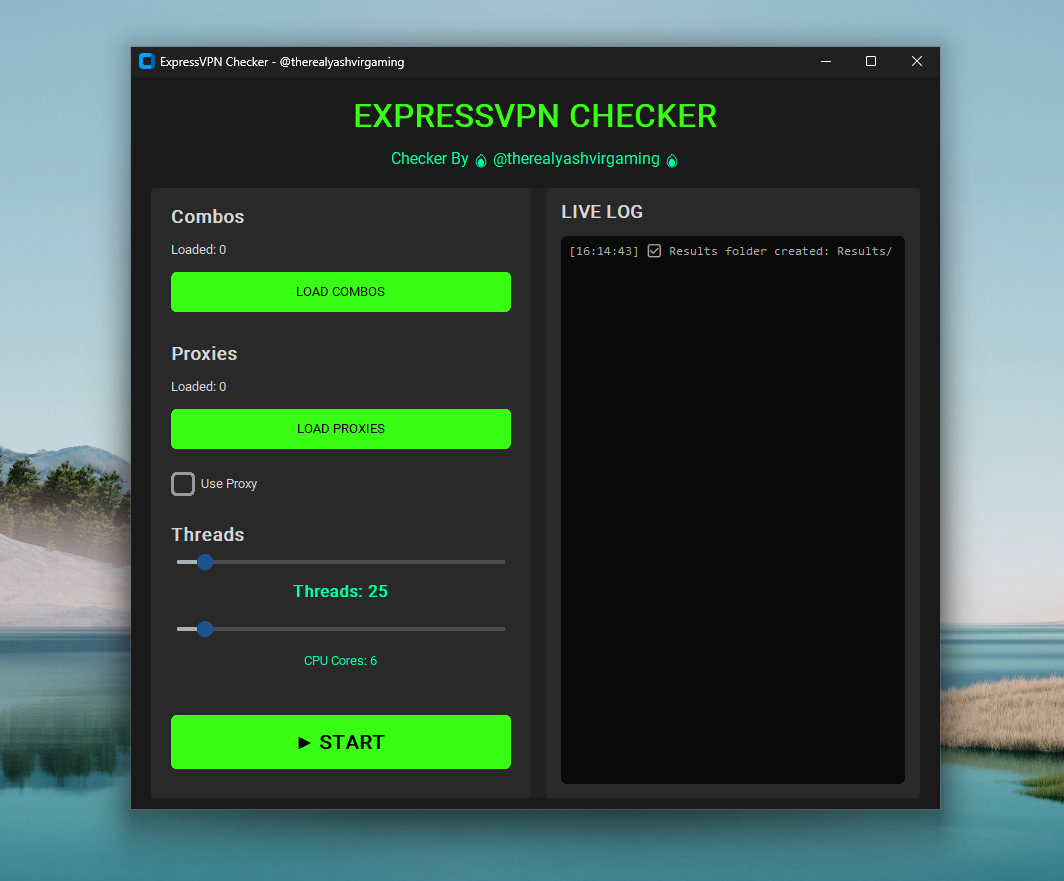Viewport: 1064px width, 881px height.
Task: Click the 'Results folder created: Results/' log line
Action: [x=780, y=251]
